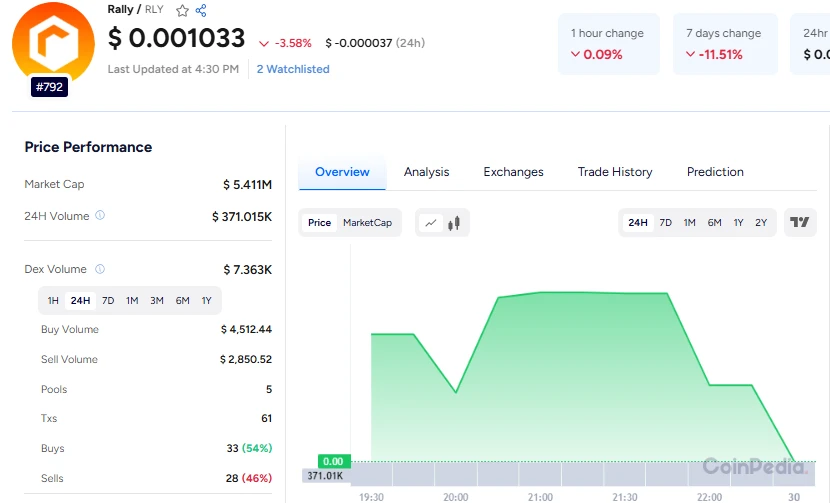Viewport: 830px width, 503px height.
Task: Click Last Updated at 4:30 PM text
Action: pos(173,69)
